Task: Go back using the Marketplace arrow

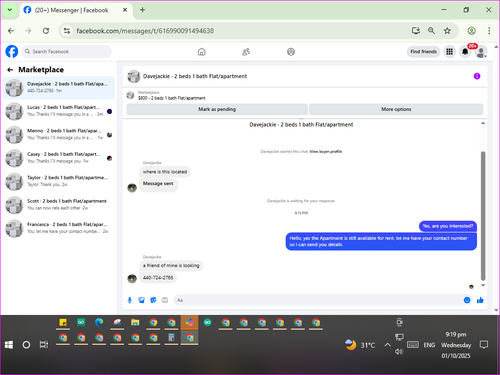Action: [10, 70]
